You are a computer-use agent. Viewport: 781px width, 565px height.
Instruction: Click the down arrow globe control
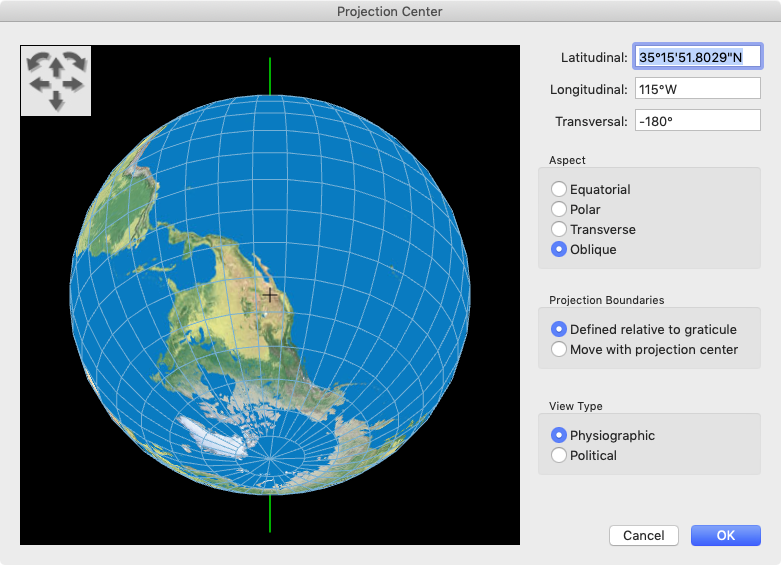pos(56,101)
